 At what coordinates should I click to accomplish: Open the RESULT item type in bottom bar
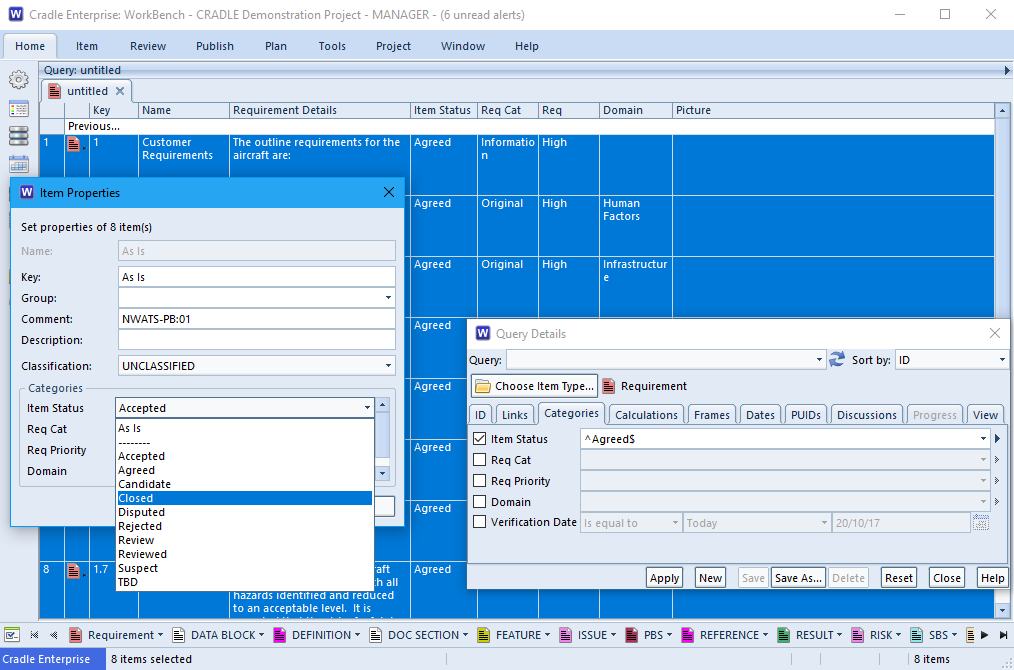point(810,635)
